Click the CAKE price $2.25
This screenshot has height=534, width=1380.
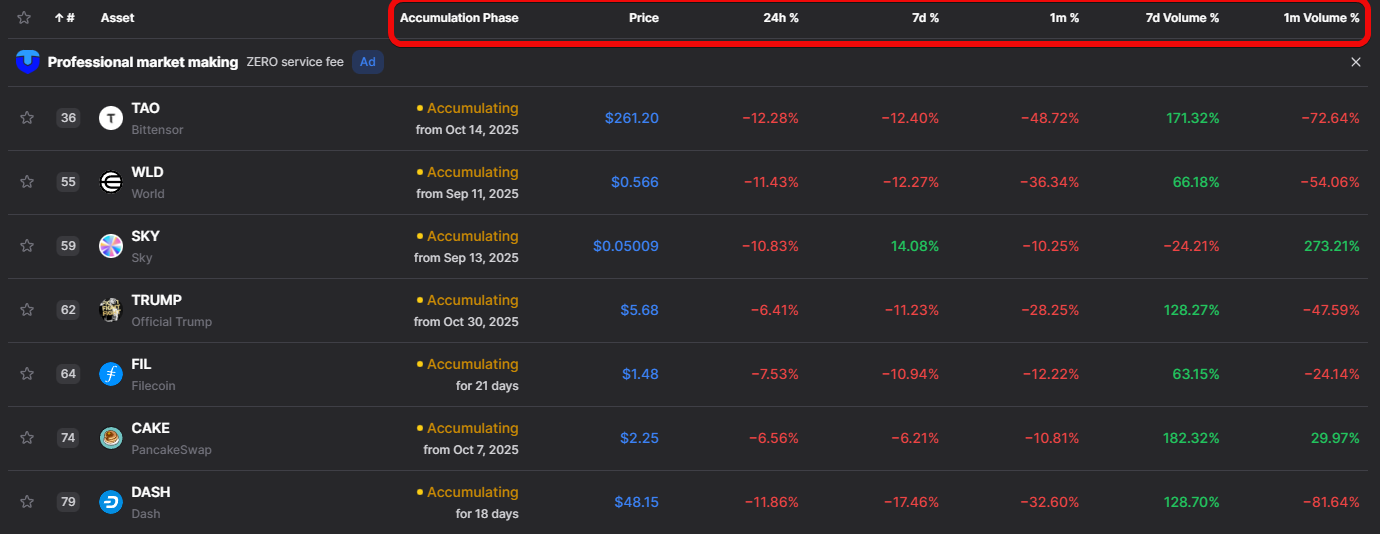click(639, 438)
